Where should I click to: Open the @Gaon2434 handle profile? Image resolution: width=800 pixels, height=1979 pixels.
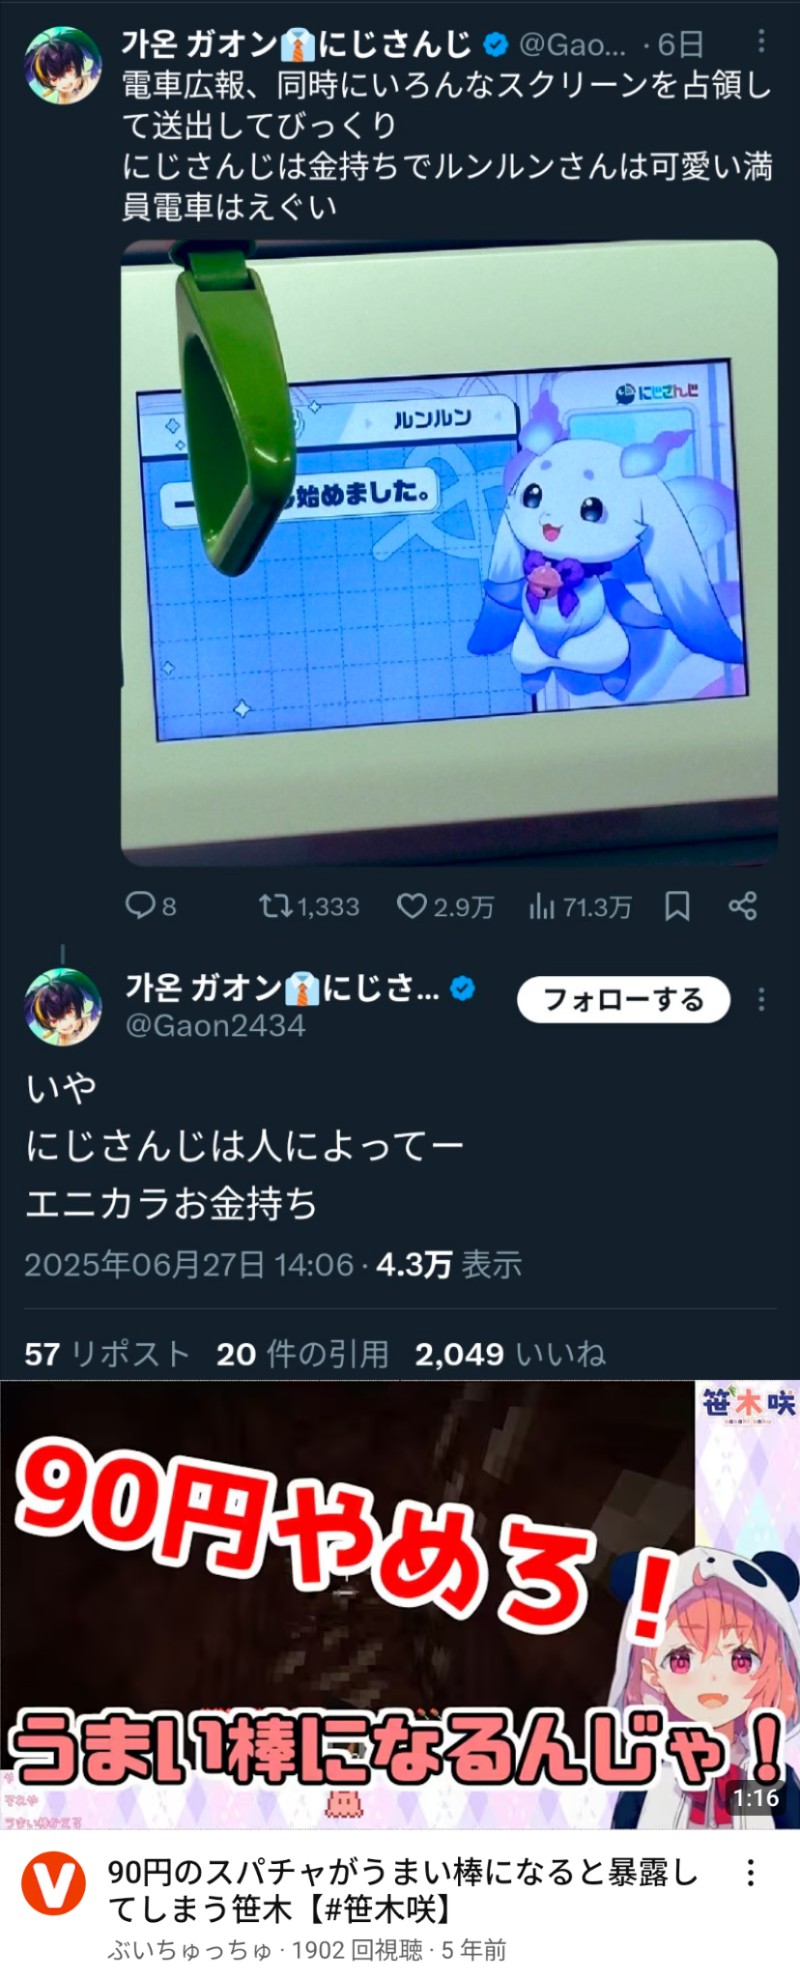coord(215,1026)
